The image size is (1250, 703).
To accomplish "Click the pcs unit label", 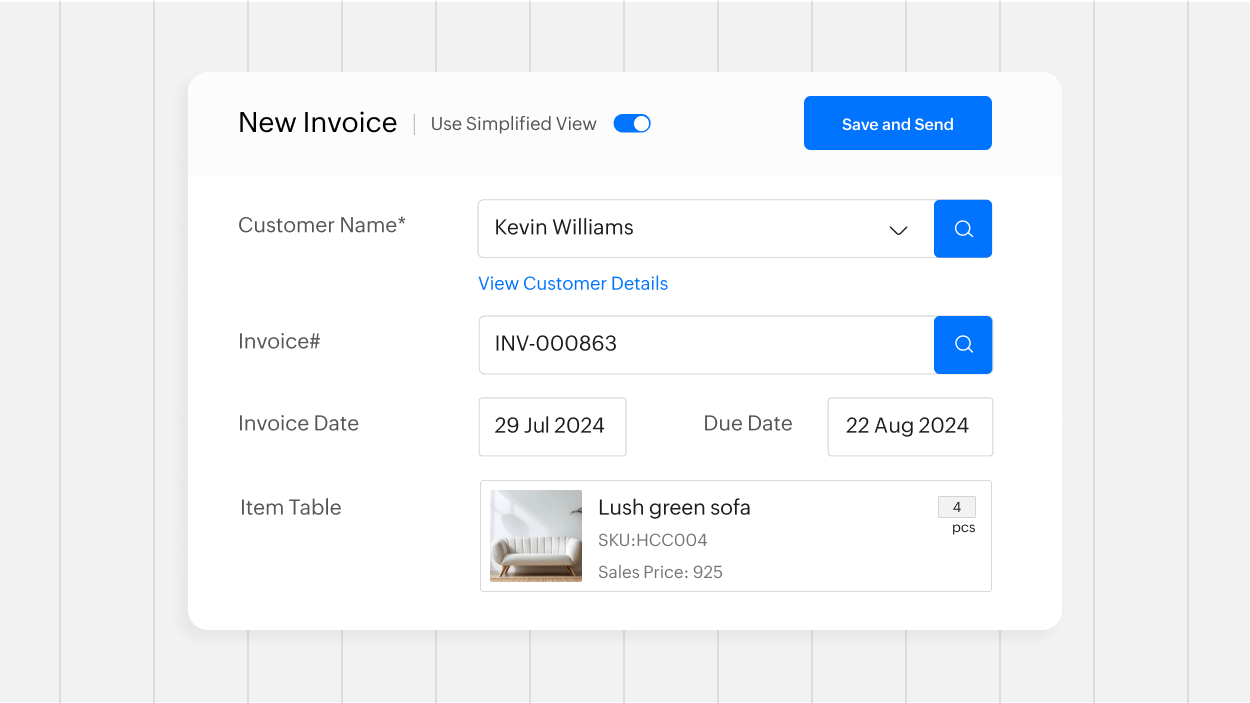I will [x=963, y=528].
